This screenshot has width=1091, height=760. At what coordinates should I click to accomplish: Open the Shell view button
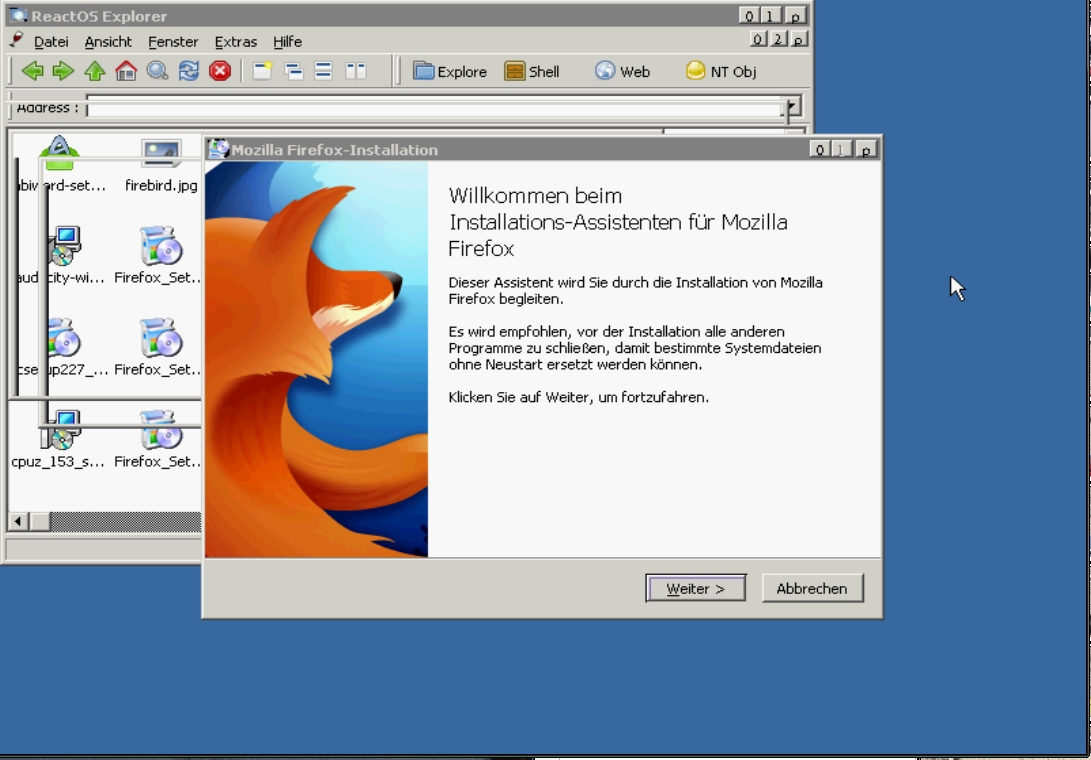pyautogui.click(x=532, y=71)
